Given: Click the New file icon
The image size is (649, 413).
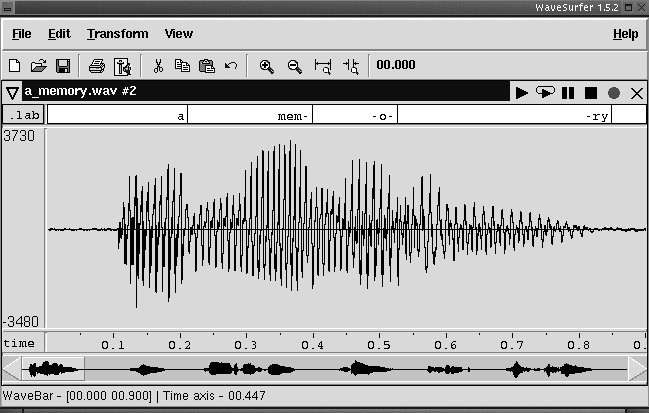Looking at the screenshot, I should click(x=17, y=66).
